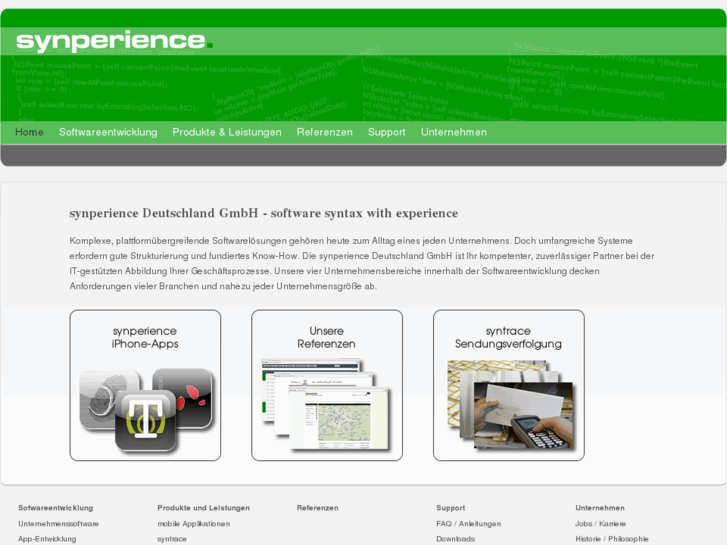Open the App-Entwicklung footer link
727x545 pixels.
coord(47,539)
